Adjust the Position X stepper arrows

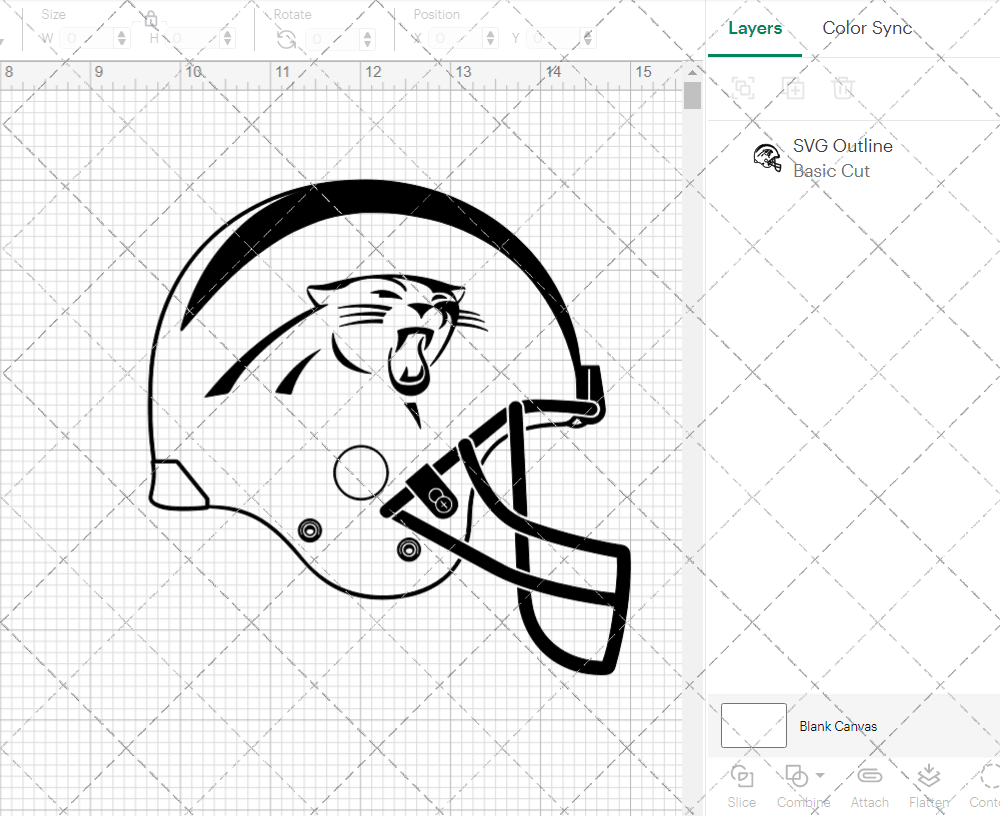click(x=490, y=38)
